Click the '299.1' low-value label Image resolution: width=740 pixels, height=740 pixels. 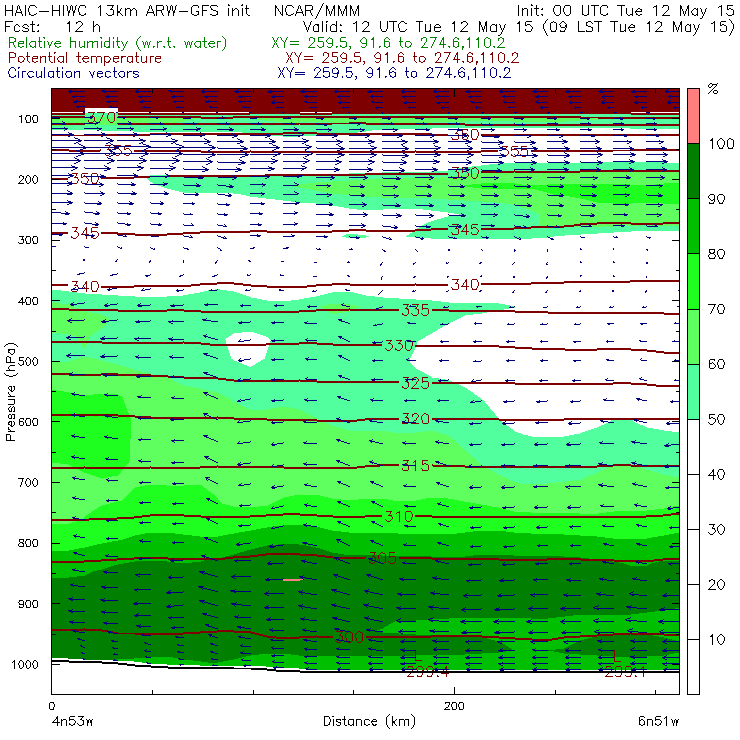tap(625, 672)
